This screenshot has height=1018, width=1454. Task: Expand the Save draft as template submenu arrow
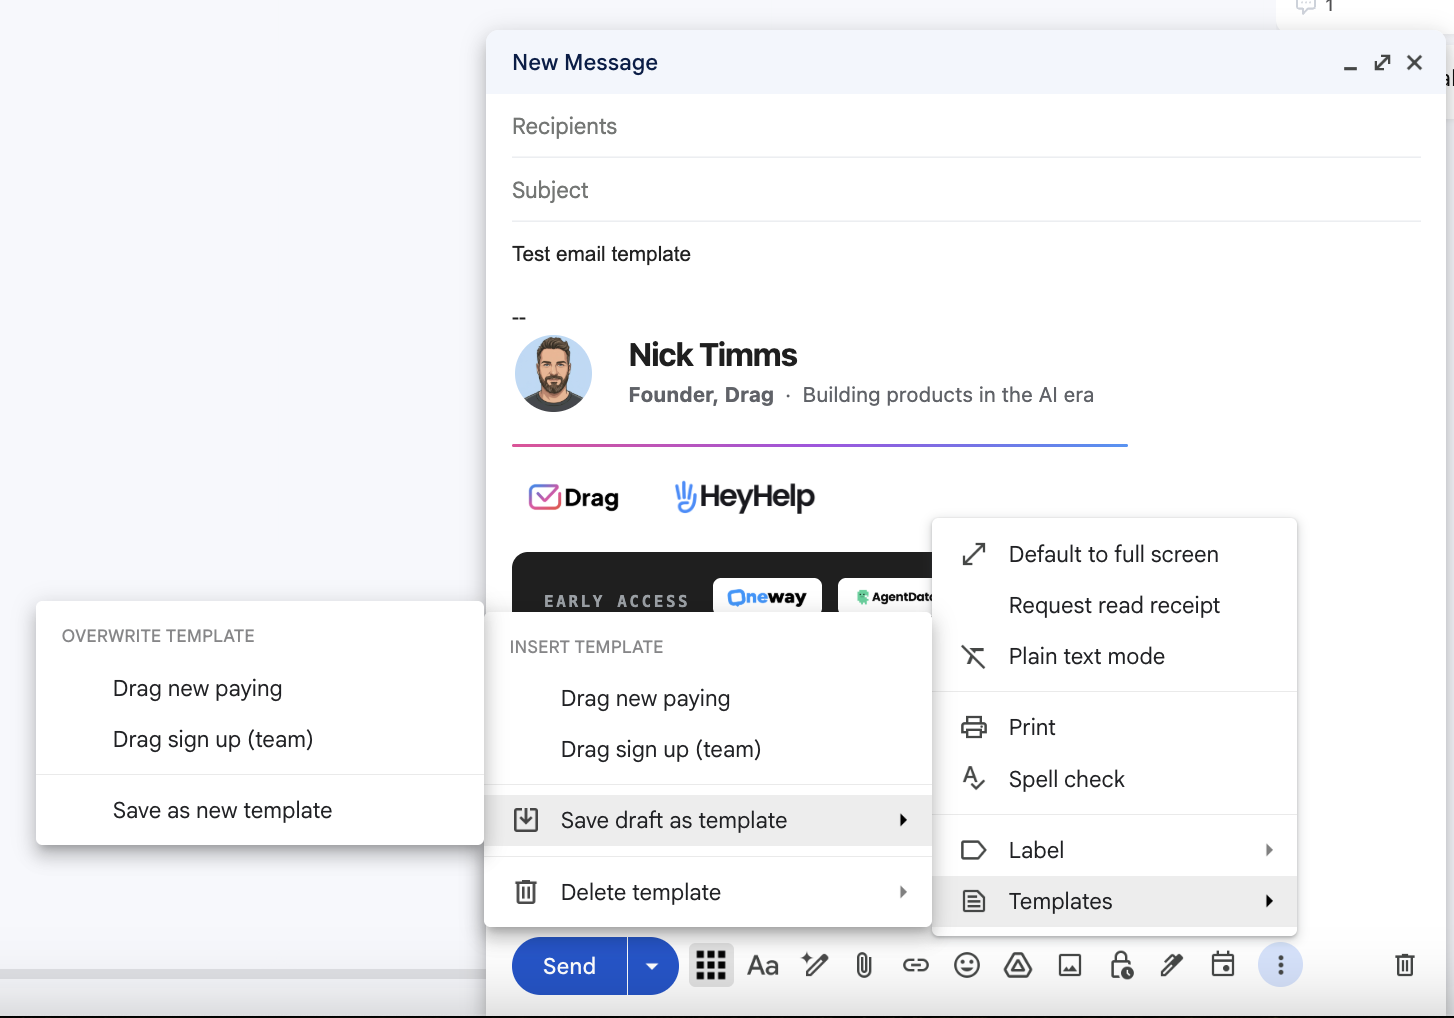(x=903, y=820)
